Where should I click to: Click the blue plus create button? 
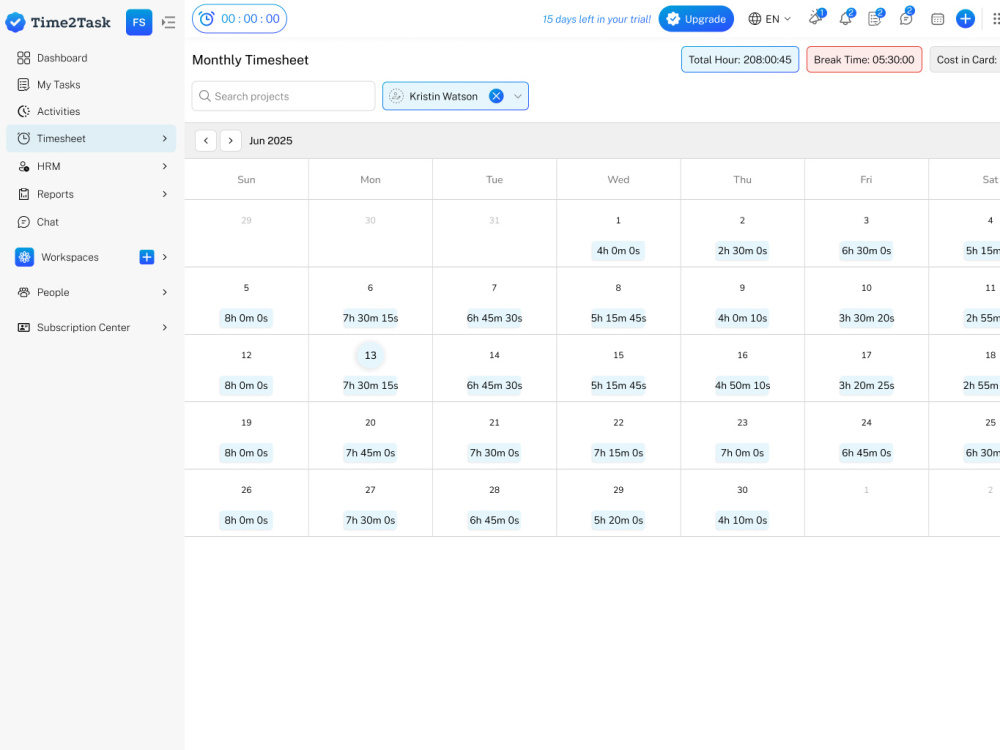[966, 19]
